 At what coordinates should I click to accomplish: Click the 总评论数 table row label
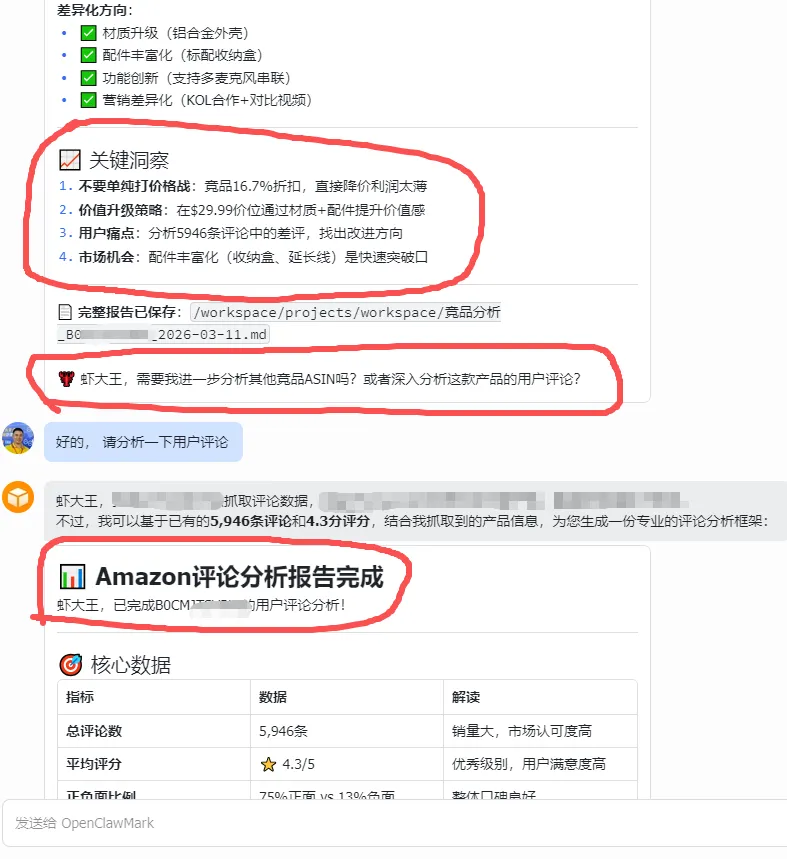(x=94, y=731)
